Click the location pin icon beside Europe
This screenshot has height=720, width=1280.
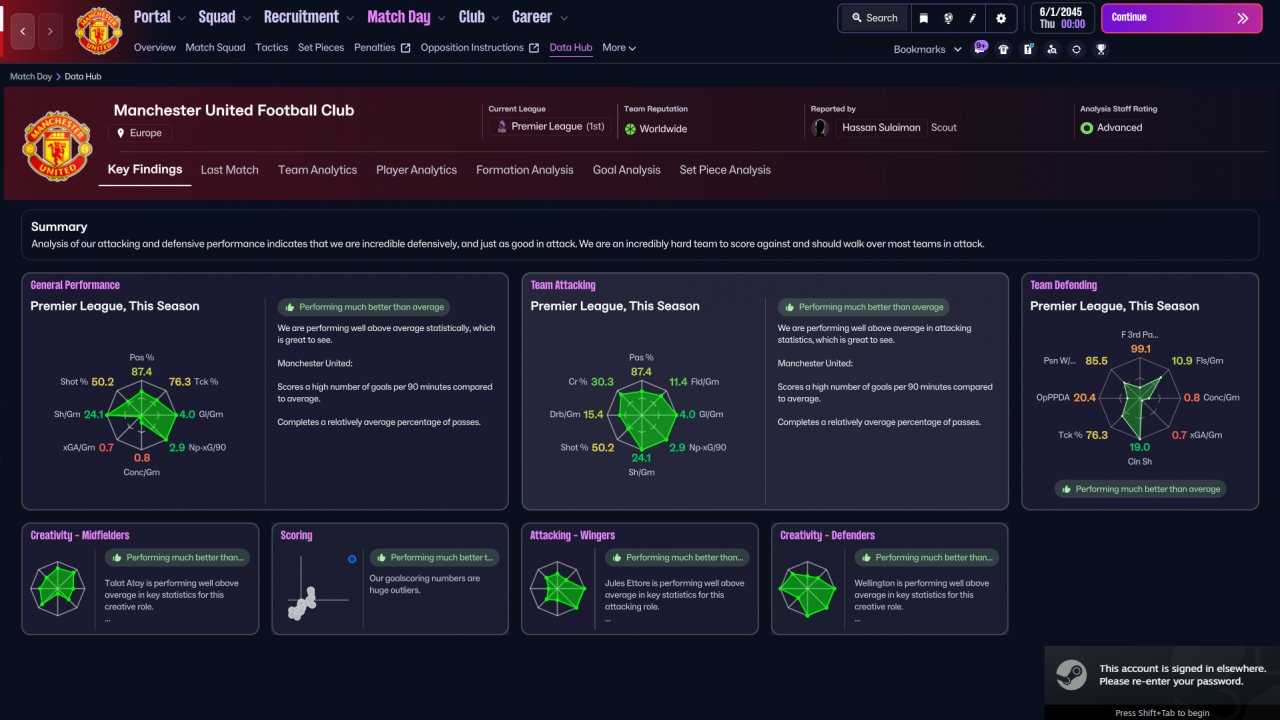[x=121, y=133]
